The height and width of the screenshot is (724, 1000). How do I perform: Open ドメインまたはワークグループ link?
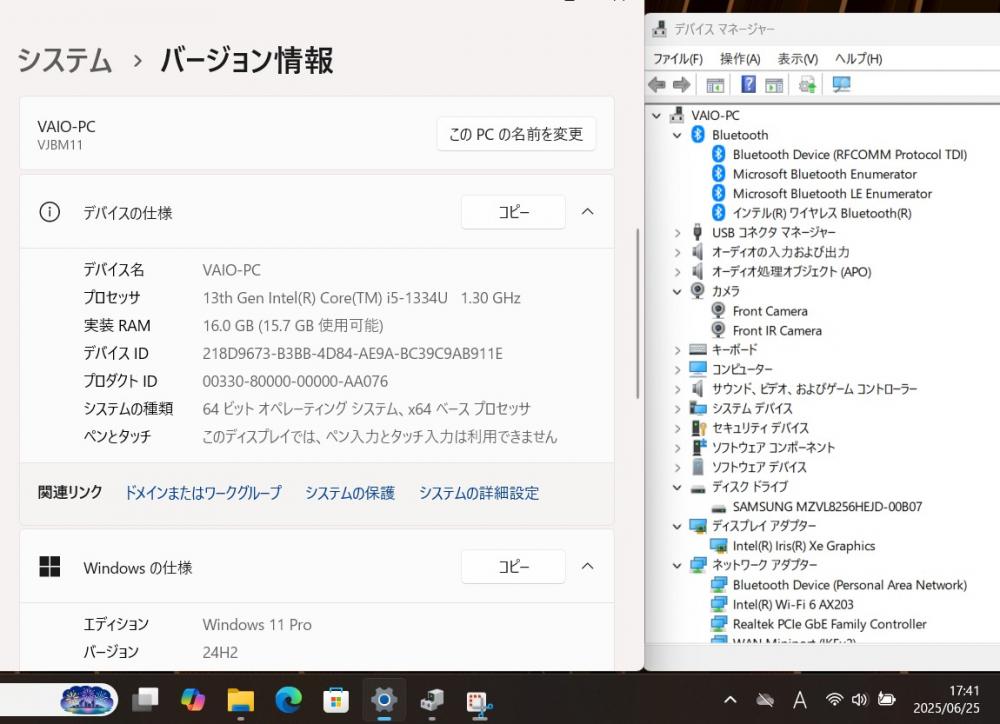[x=203, y=492]
